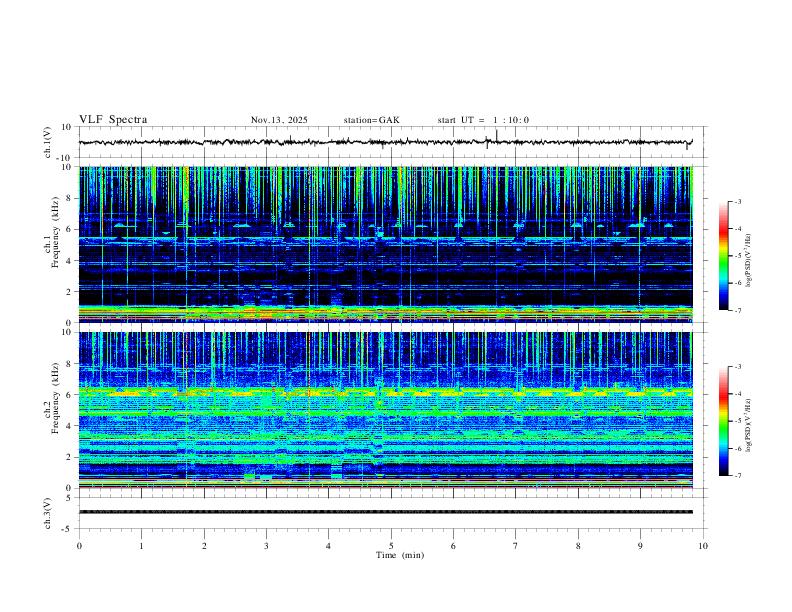Click the "VLF Spectra" plot title
Screen dimensions: 792x612
click(113, 120)
